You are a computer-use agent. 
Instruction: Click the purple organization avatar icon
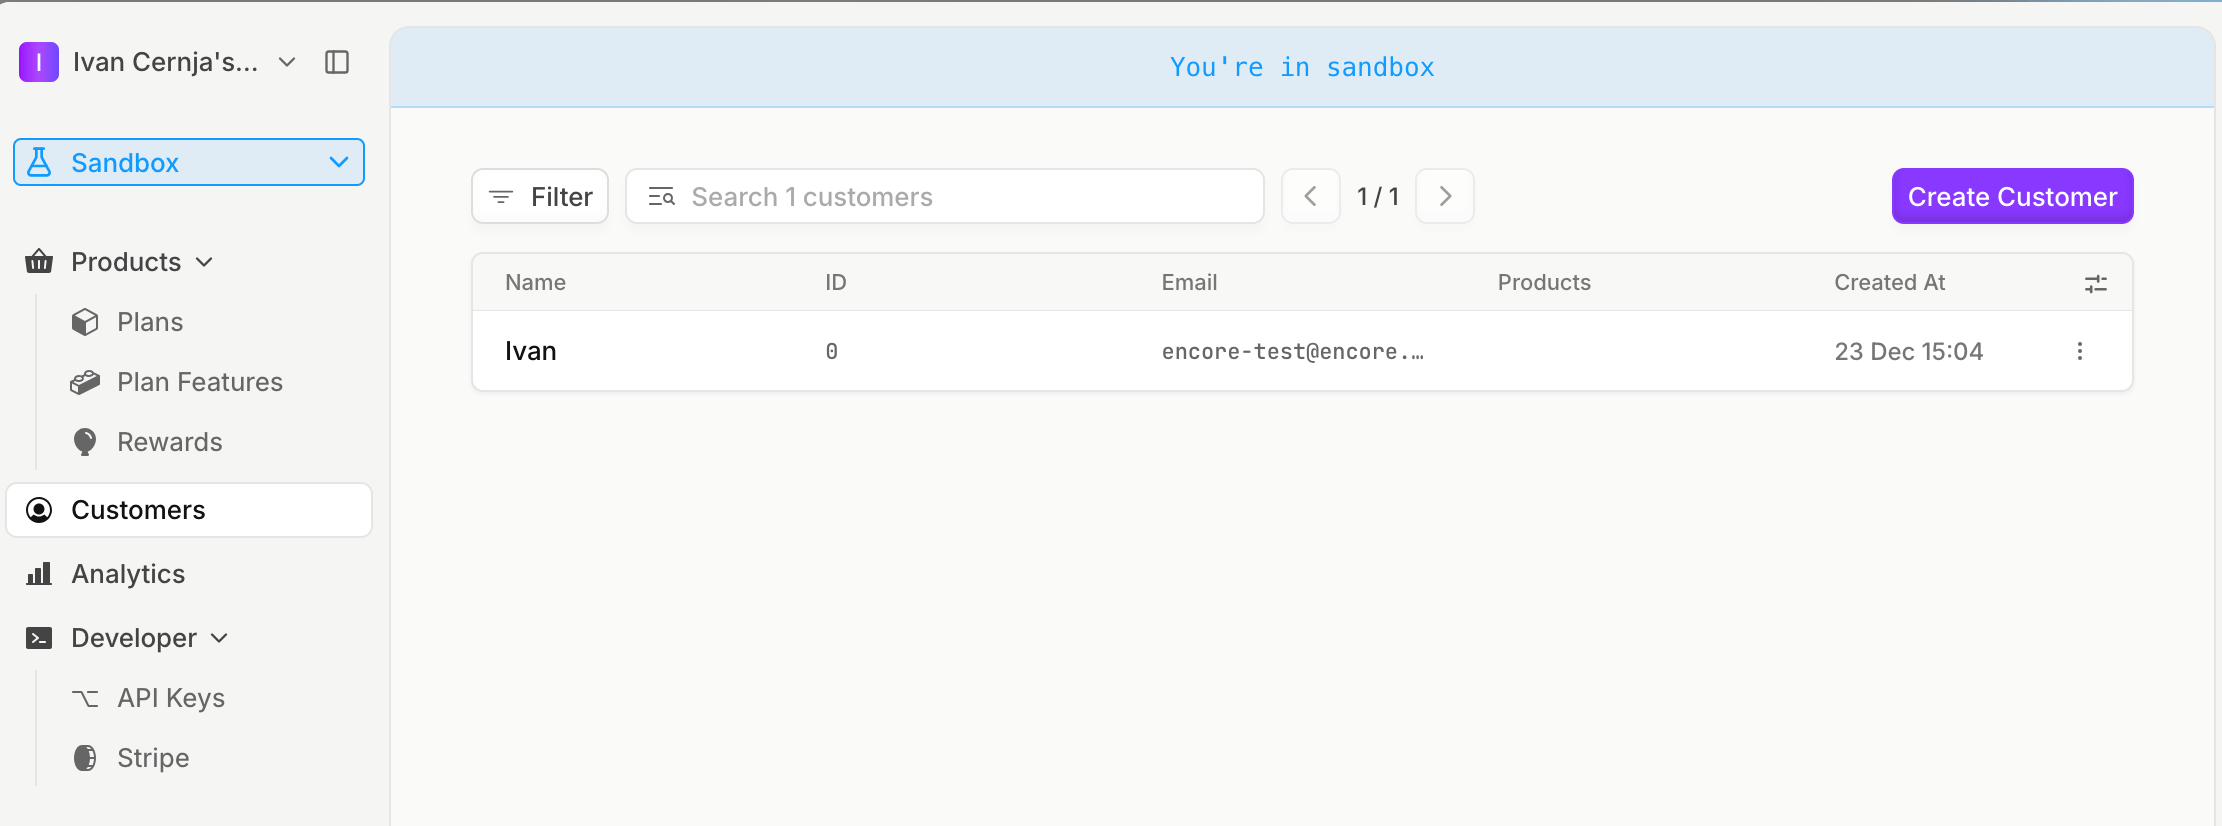click(x=39, y=62)
